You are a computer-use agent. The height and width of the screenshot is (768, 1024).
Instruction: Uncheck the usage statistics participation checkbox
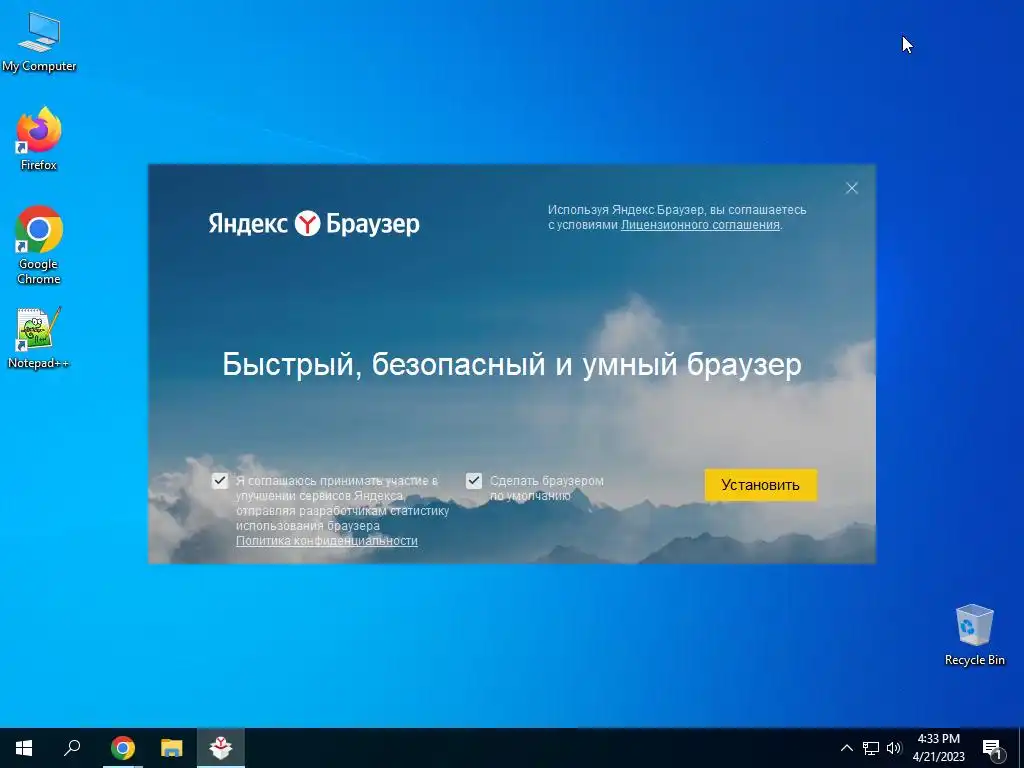point(220,481)
